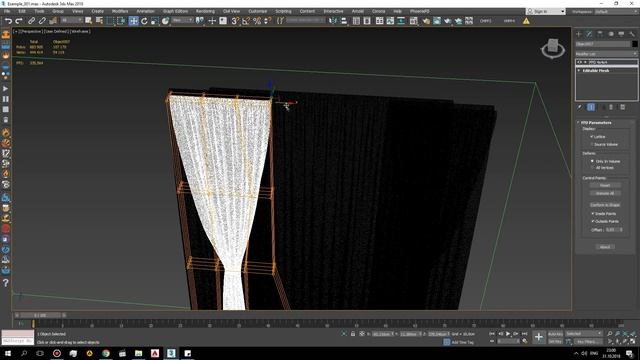This screenshot has height=360, width=640.
Task: Toggle the Angle Snap icon
Action: coord(246,20)
